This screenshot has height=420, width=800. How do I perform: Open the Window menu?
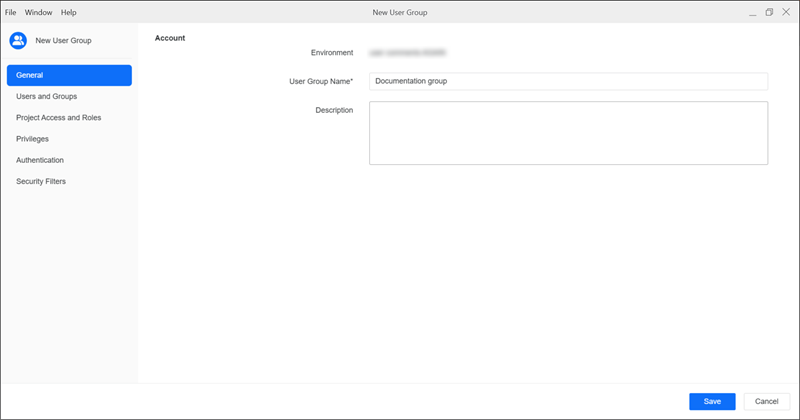pos(38,12)
